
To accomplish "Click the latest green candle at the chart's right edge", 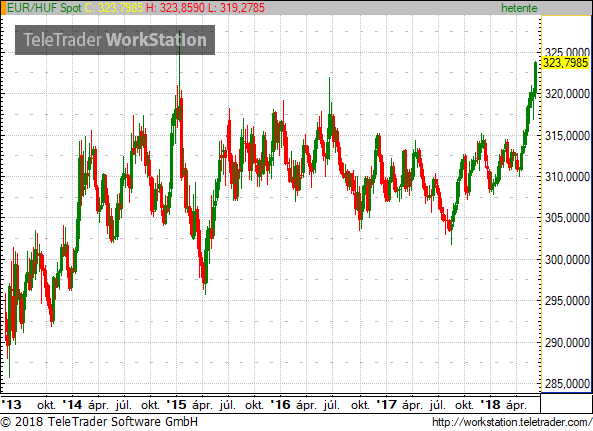I will pyautogui.click(x=536, y=79).
